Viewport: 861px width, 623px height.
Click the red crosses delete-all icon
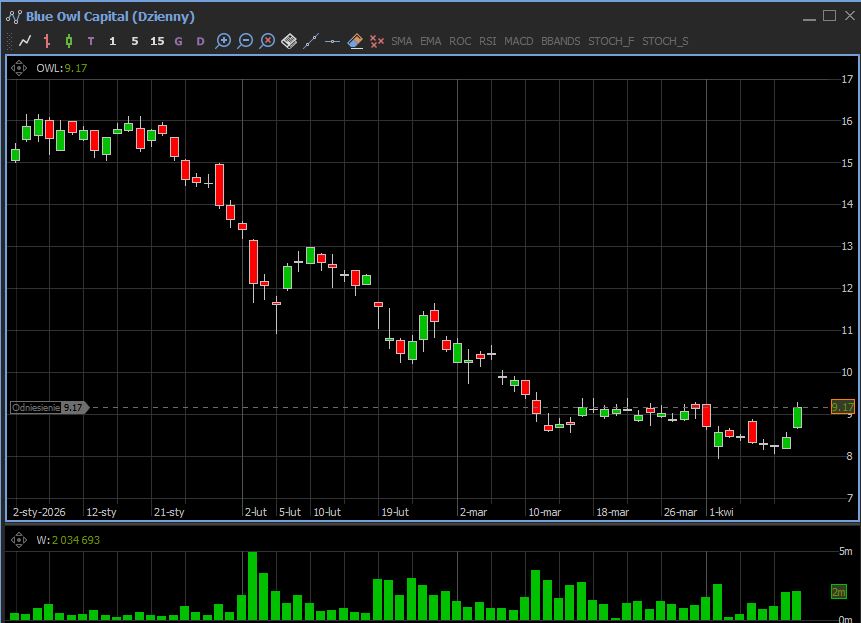pos(377,41)
